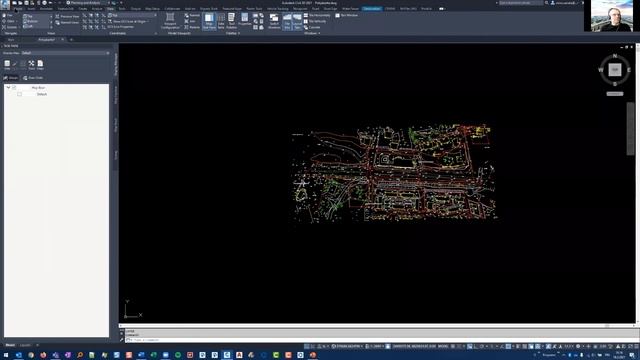Open the Data Table palette

pyautogui.click(x=221, y=21)
